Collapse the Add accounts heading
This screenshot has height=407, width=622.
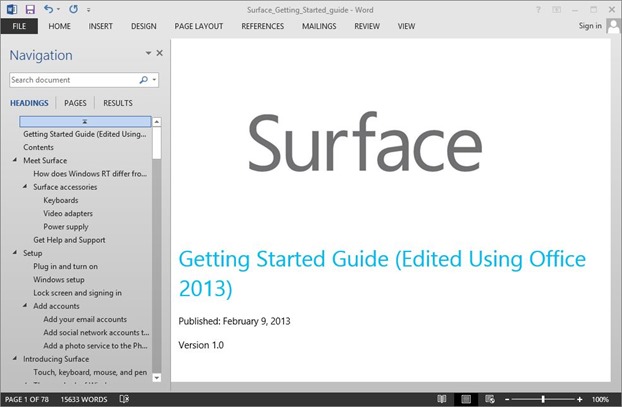tap(25, 306)
